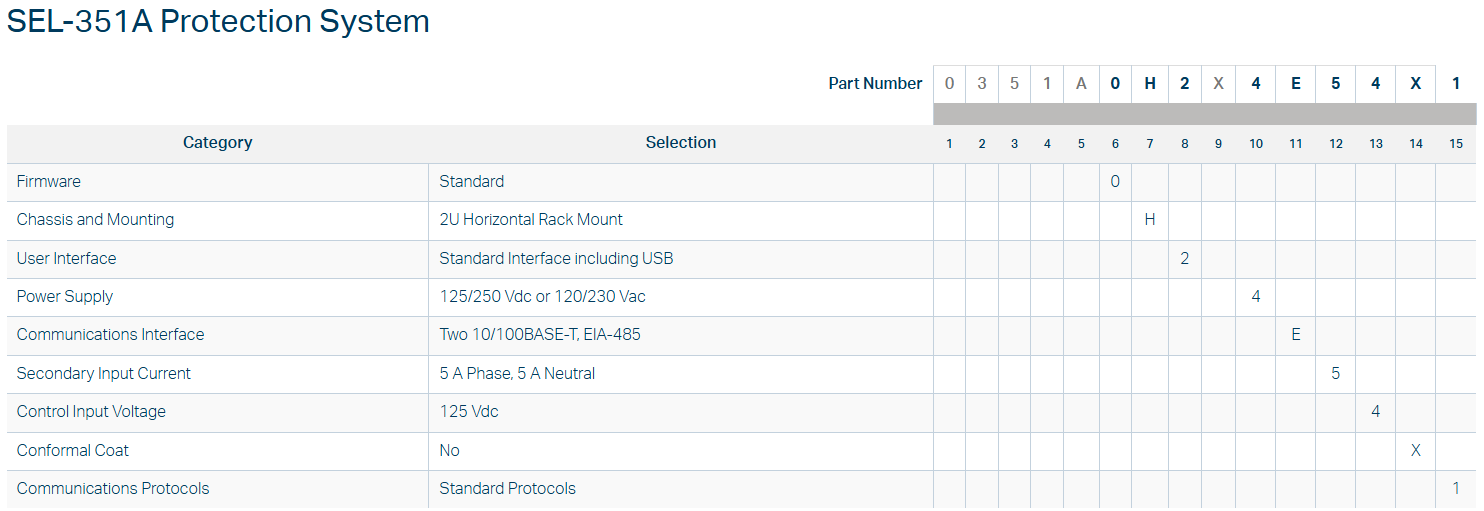Click the User Interface category label

click(66, 258)
